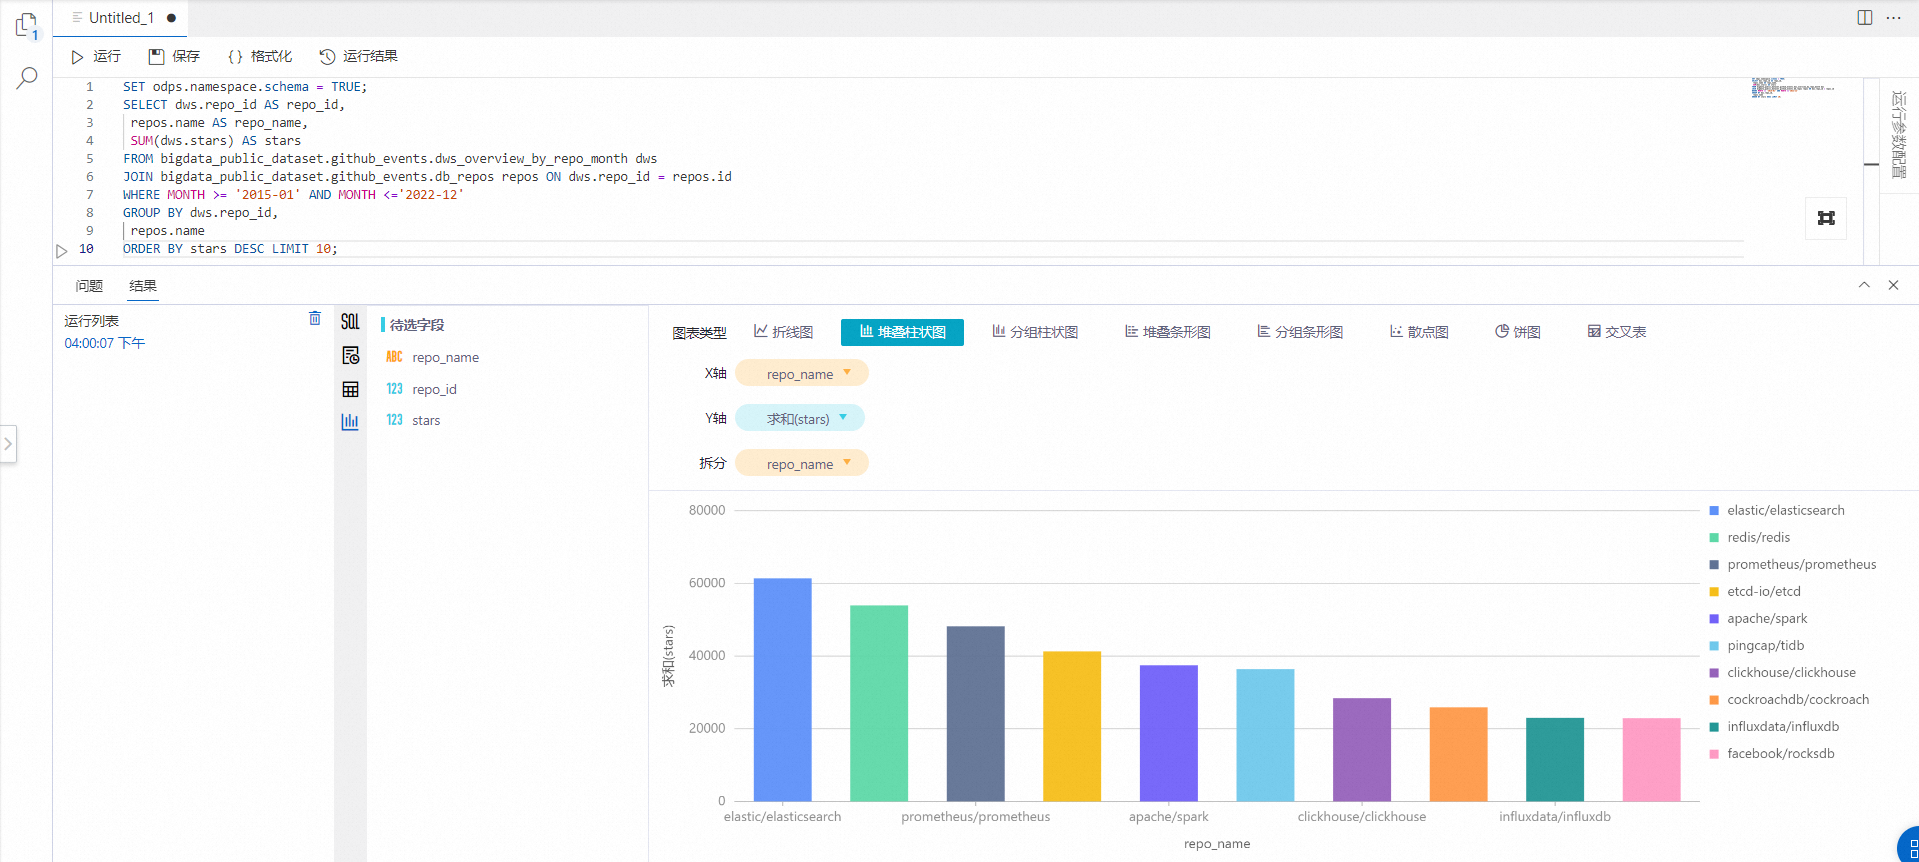1919x862 pixels.
Task: Toggle prometheus/prometheus legend entry
Action: pos(1793,564)
